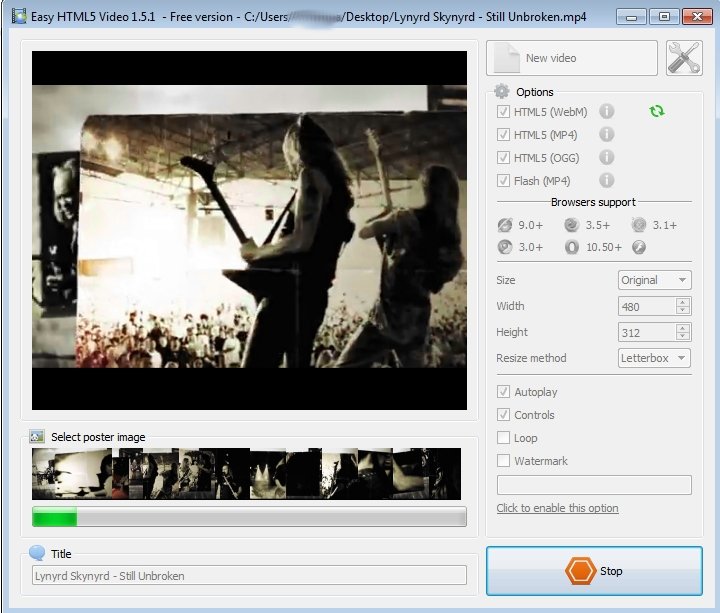
Task: Disable the Autoplay checkbox
Action: 503,392
